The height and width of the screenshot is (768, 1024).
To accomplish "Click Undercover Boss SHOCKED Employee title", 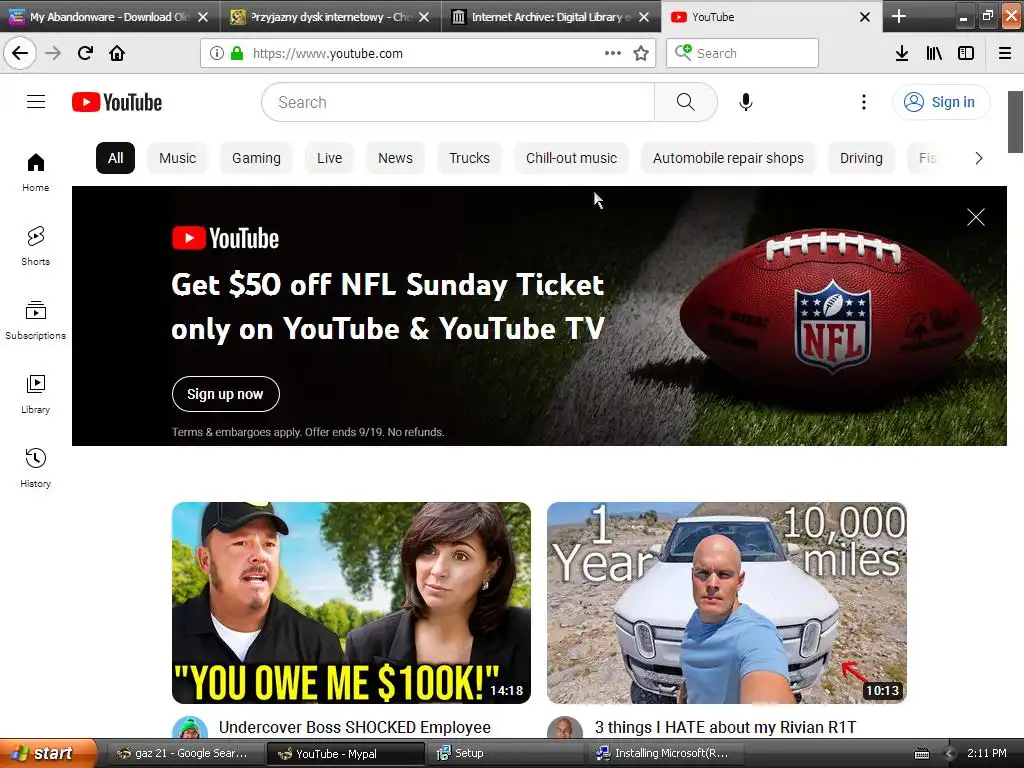I will coord(355,728).
